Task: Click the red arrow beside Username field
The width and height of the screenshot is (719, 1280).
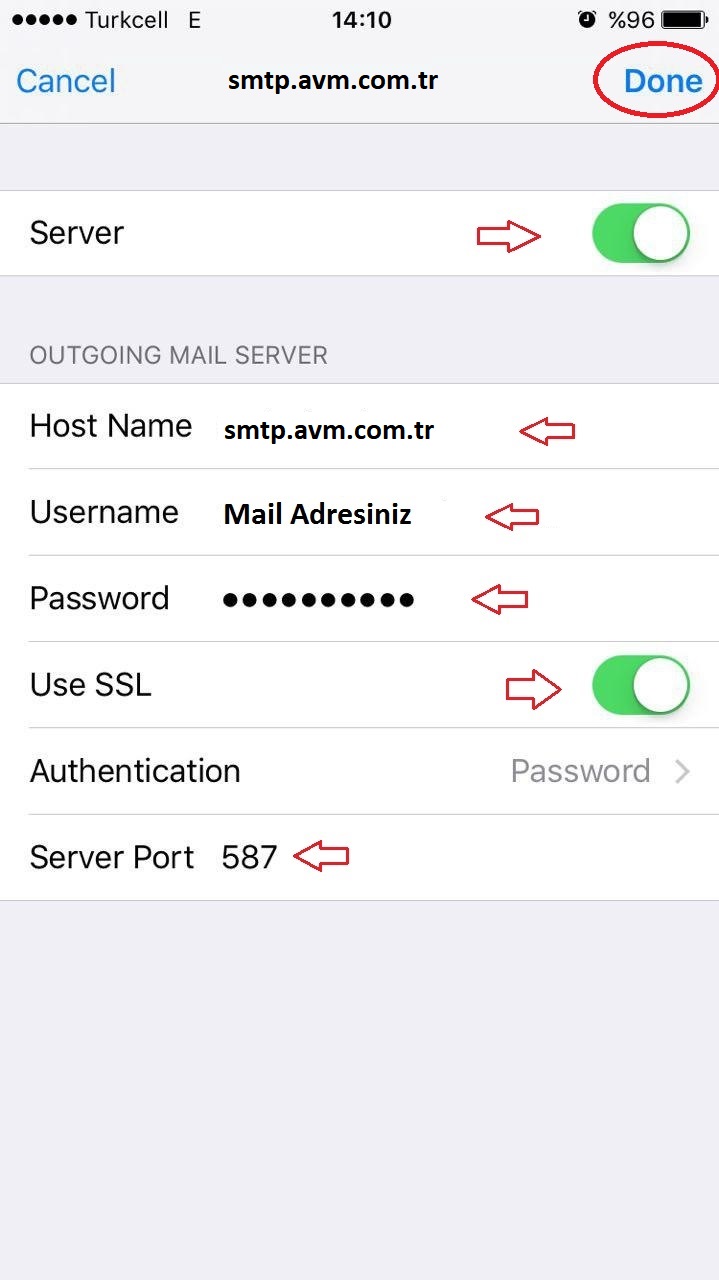Action: (512, 516)
